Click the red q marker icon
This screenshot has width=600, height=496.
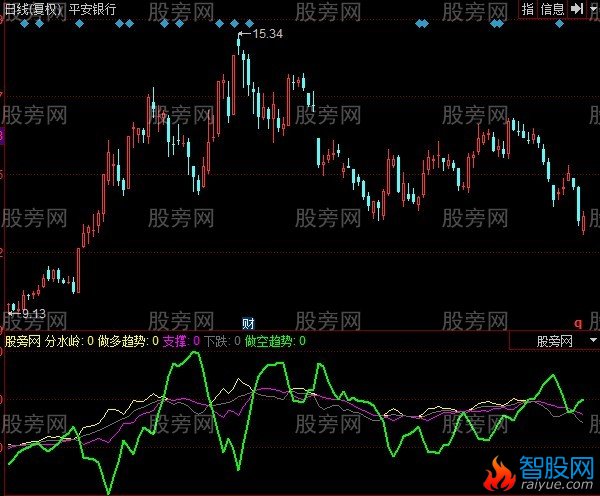(x=578, y=324)
